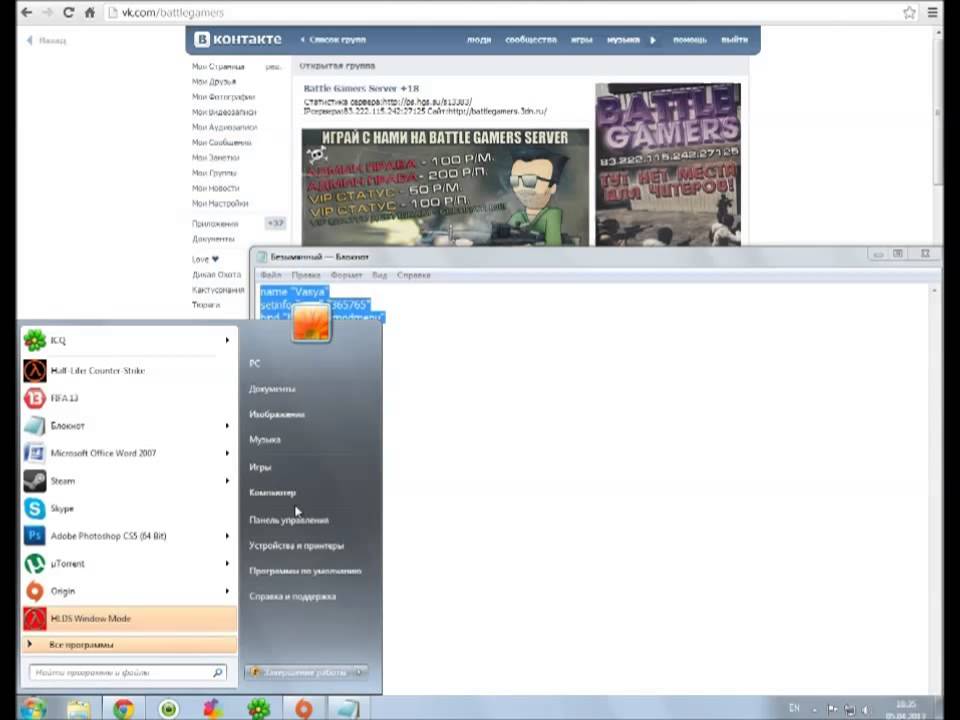Viewport: 960px width, 720px height.
Task: Expand the VK music player arrow
Action: (x=653, y=40)
